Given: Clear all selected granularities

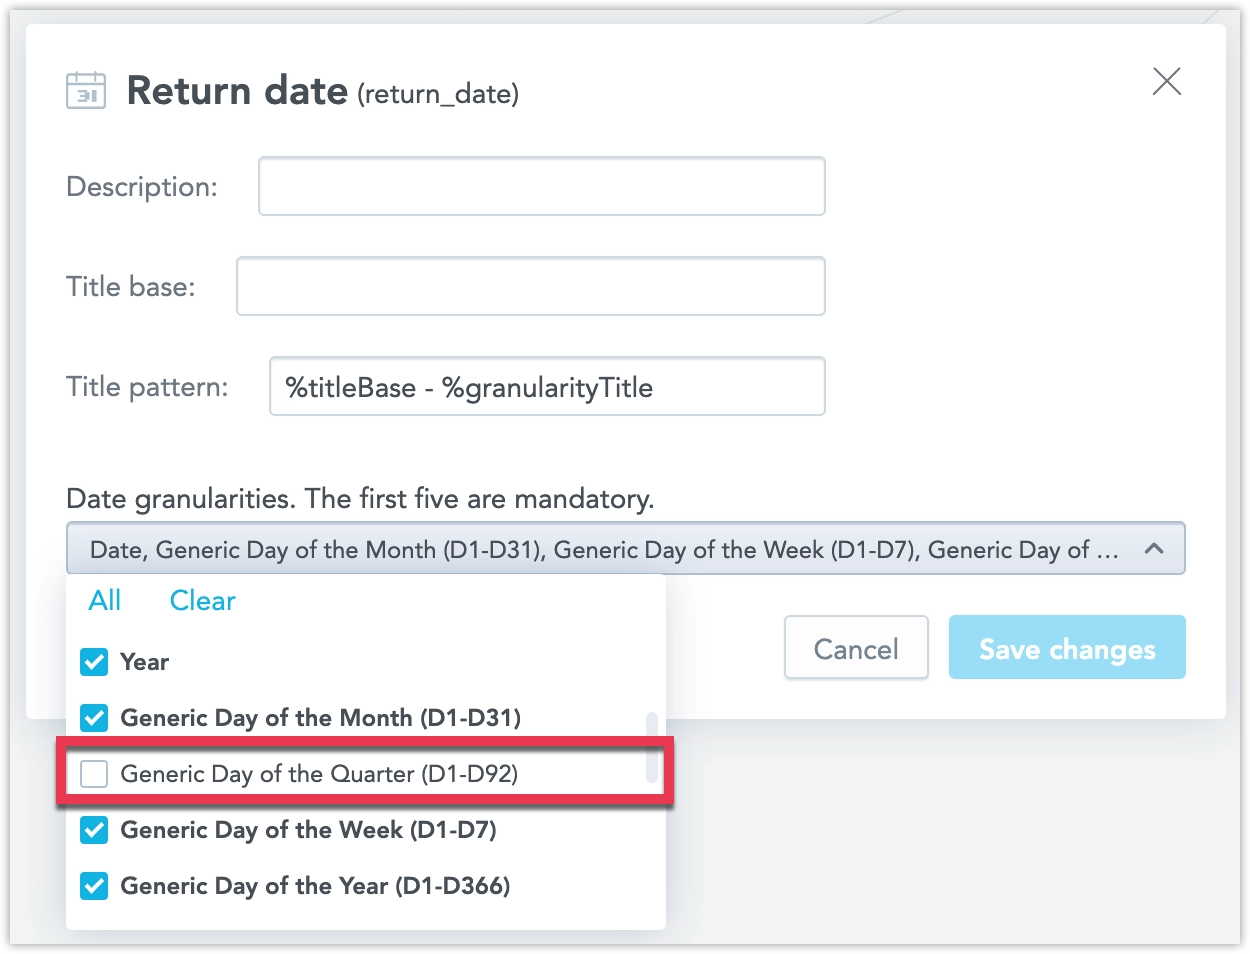Looking at the screenshot, I should pyautogui.click(x=202, y=600).
